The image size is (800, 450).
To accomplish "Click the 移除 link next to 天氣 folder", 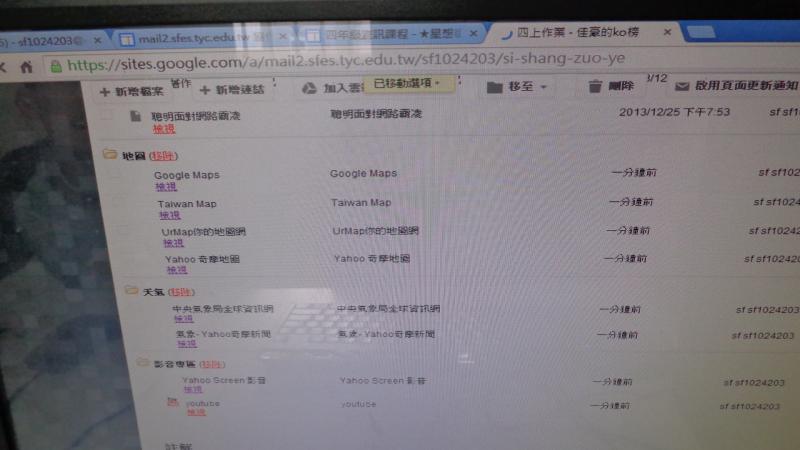I will 181,292.
